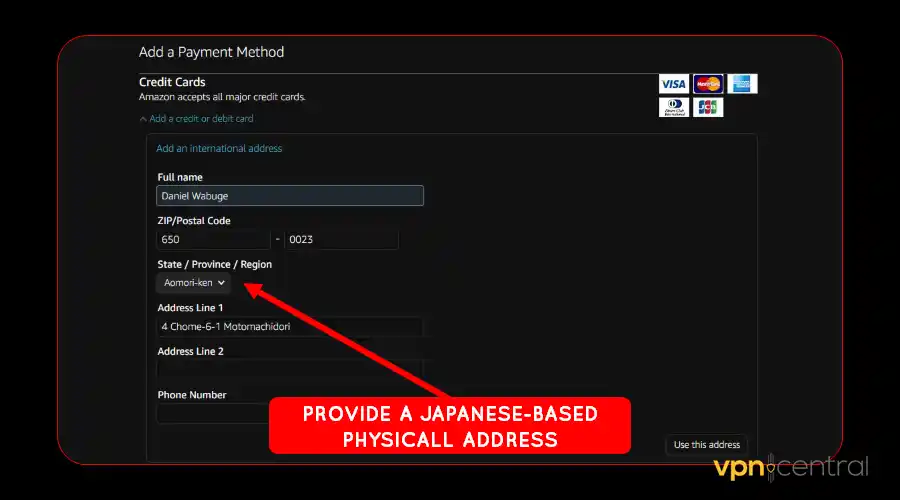The height and width of the screenshot is (500, 900).
Task: Click the Address Line 2 field
Action: [290, 370]
